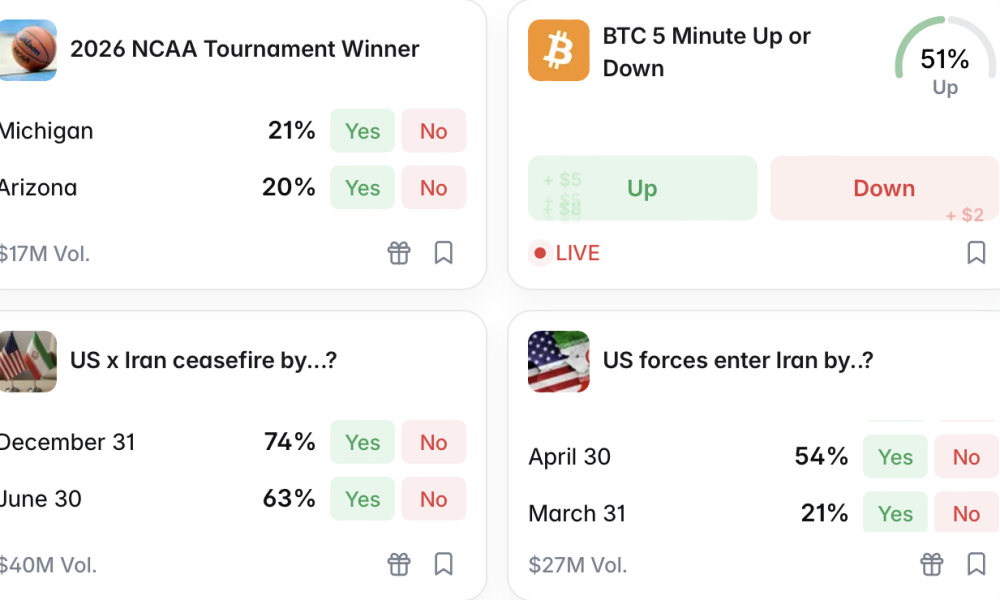Viewport: 1000px width, 600px height.
Task: Click the gift icon on the ceasefire market card
Action: point(399,564)
